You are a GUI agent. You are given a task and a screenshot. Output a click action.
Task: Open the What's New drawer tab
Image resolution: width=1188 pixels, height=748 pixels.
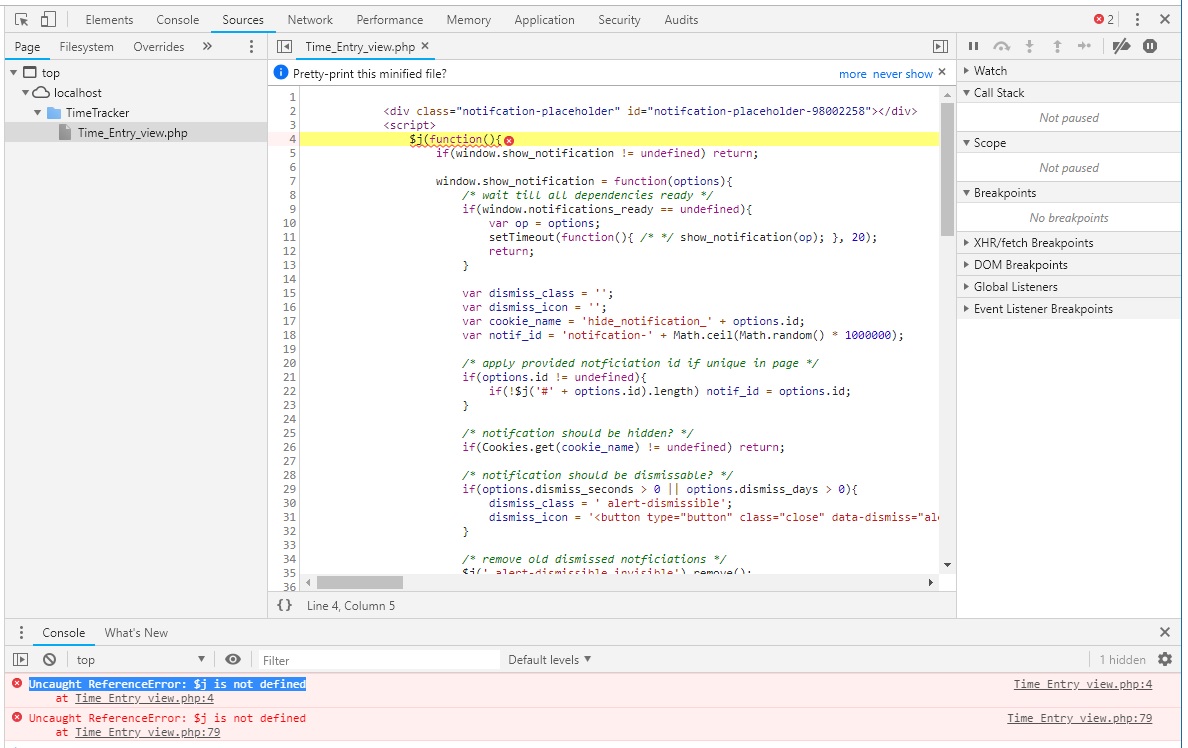(136, 633)
